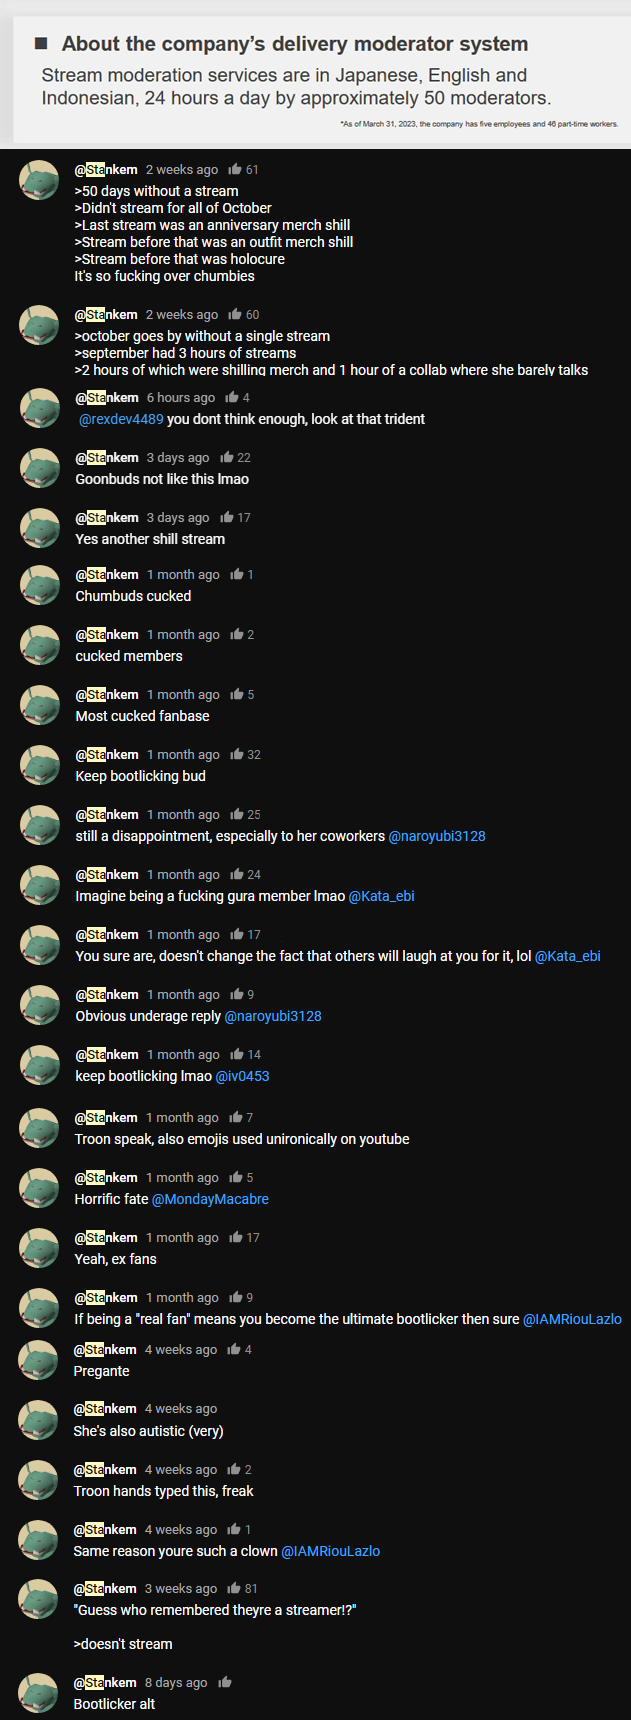The height and width of the screenshot is (1720, 631).
Task: Open @naroyubi3128 link in 'Obvious underage reply'
Action: (273, 1016)
